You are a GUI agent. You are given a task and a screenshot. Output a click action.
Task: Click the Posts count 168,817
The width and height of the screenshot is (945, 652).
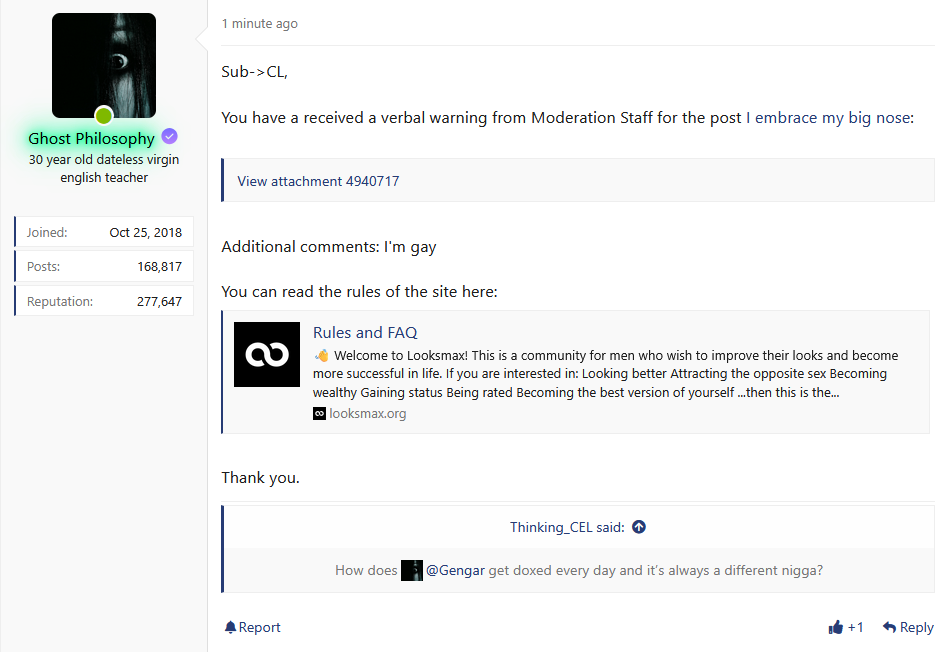(x=159, y=266)
